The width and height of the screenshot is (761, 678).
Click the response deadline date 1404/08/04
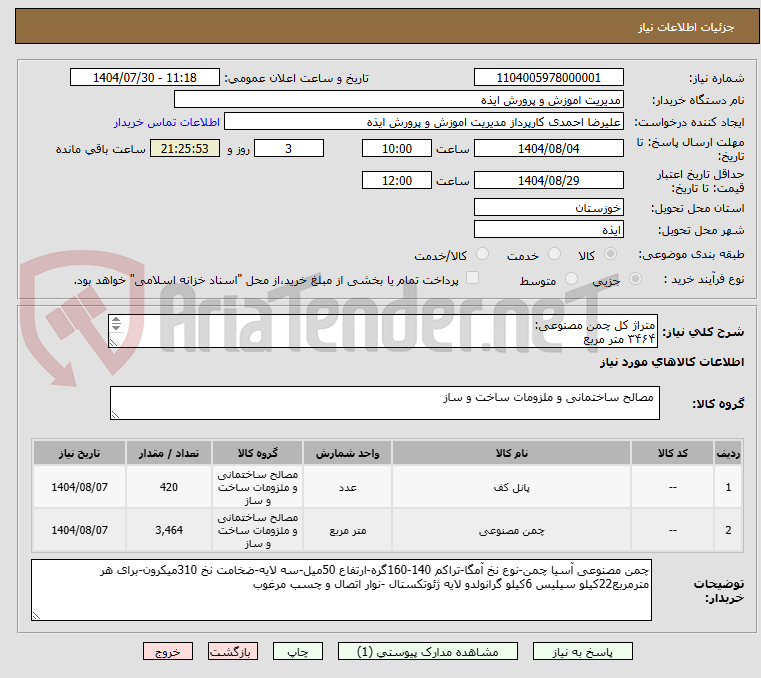pos(548,148)
